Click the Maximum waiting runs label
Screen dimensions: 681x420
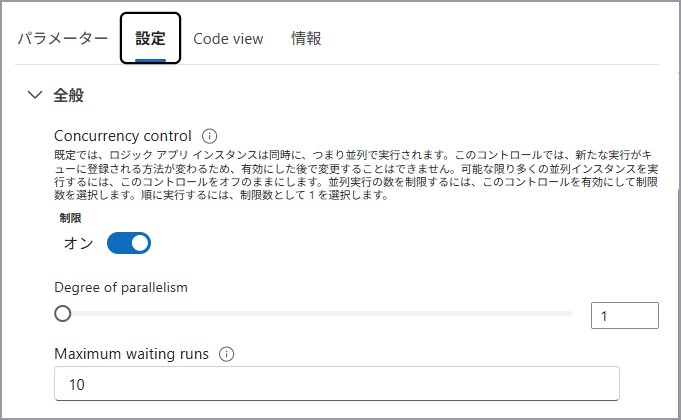coord(131,354)
